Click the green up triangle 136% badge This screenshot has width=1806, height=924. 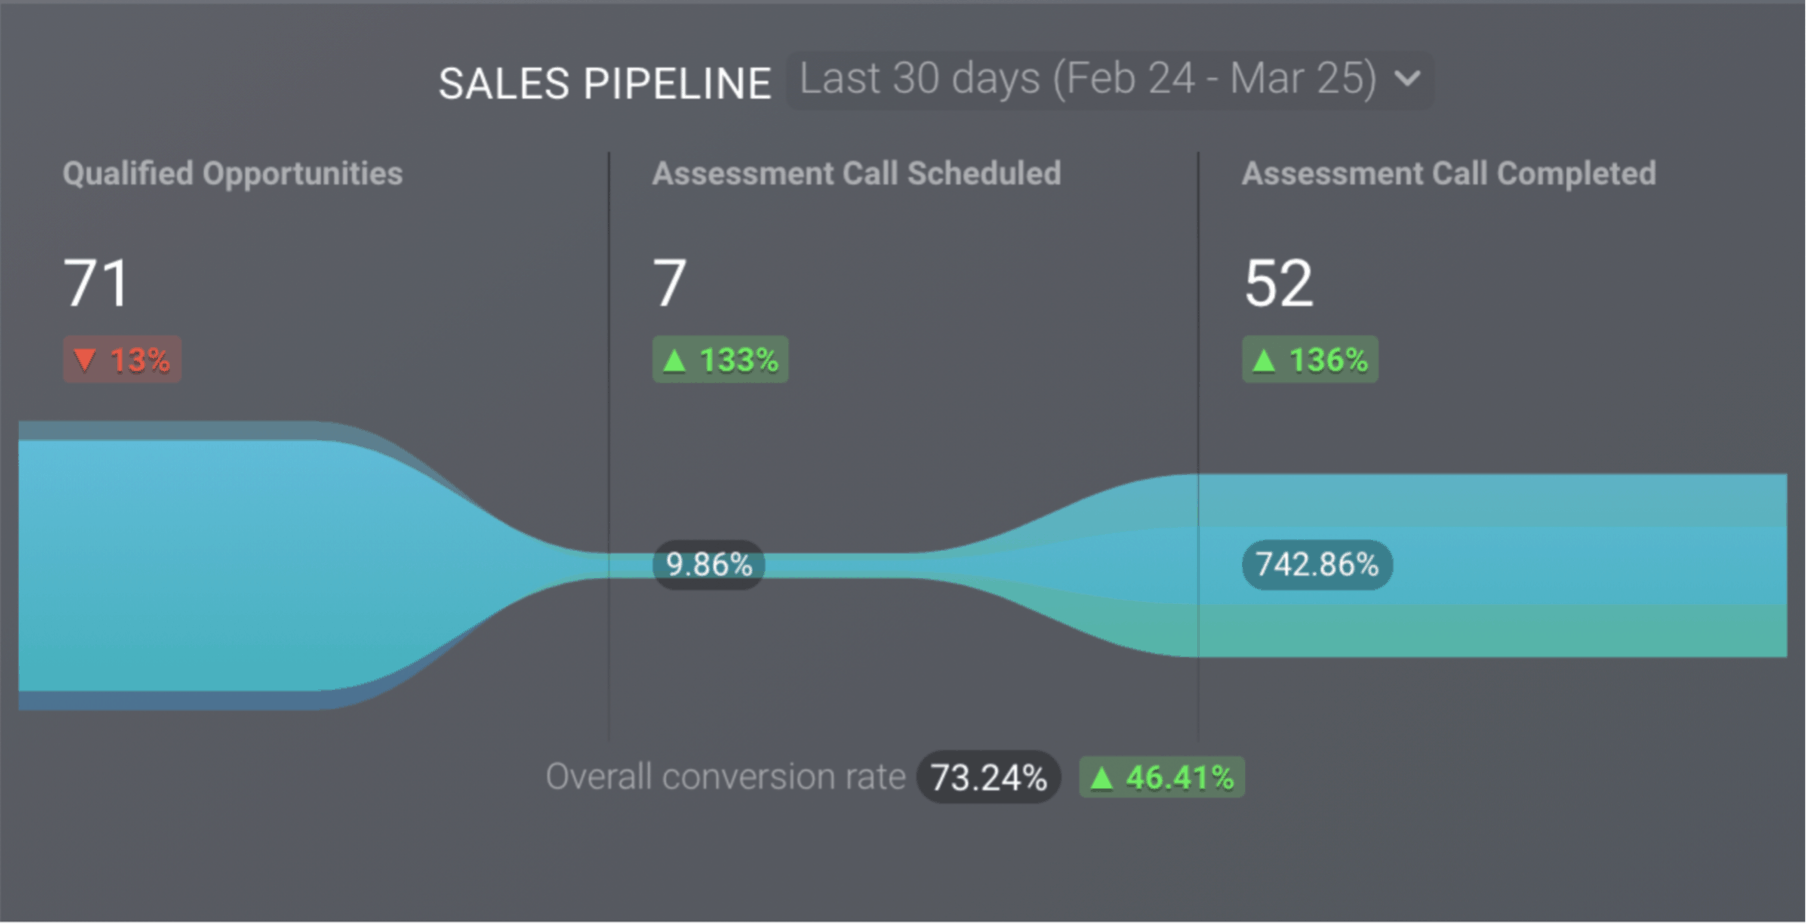point(1310,360)
